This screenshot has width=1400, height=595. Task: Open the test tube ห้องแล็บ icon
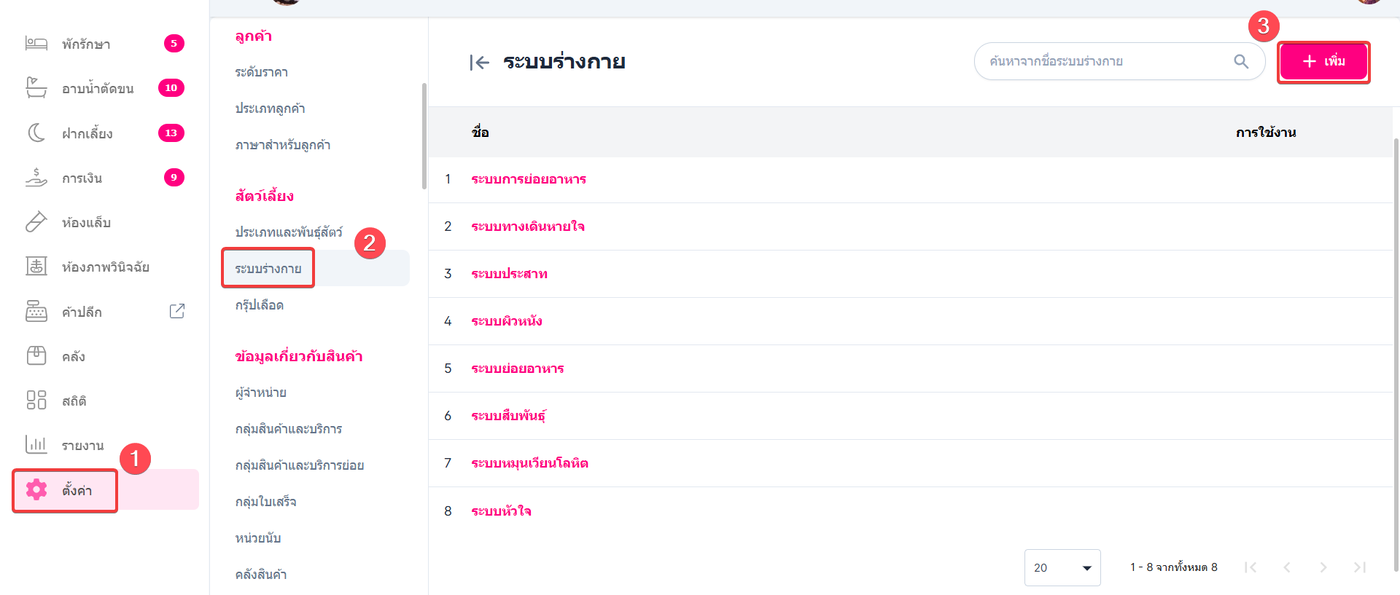[x=36, y=222]
